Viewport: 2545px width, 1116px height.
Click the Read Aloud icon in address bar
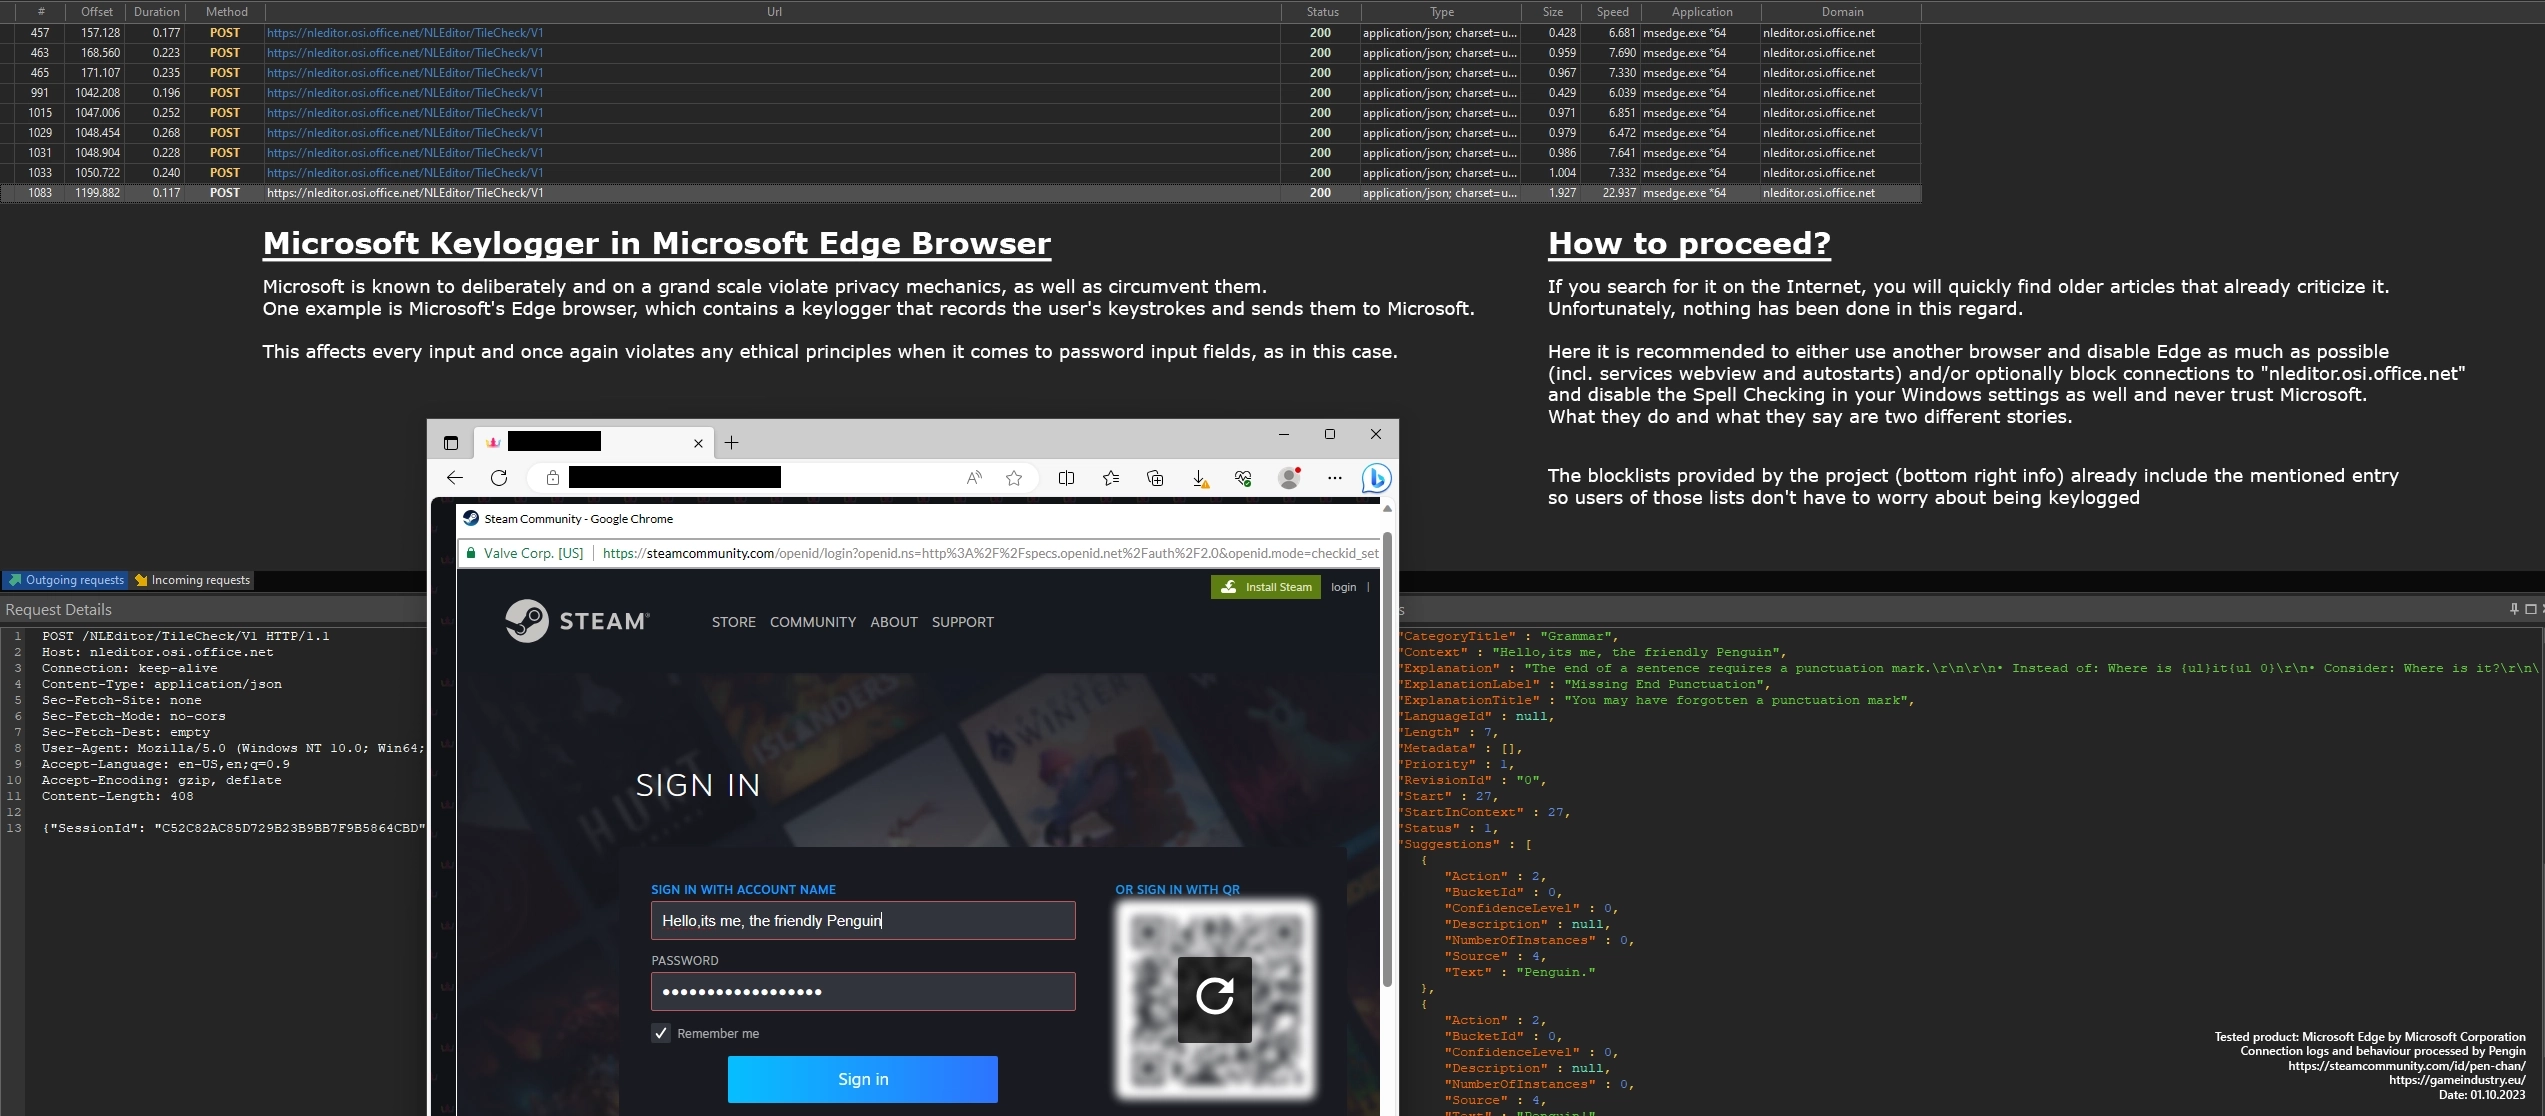coord(973,478)
